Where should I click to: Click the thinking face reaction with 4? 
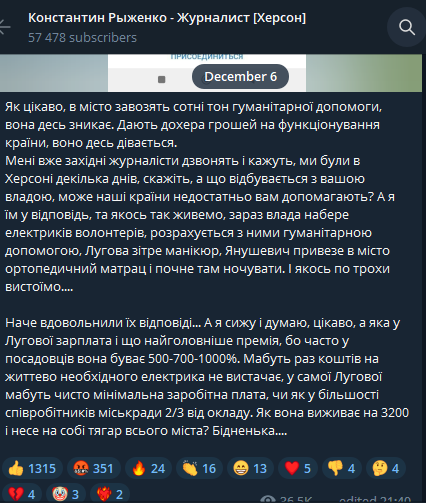click(x=386, y=468)
